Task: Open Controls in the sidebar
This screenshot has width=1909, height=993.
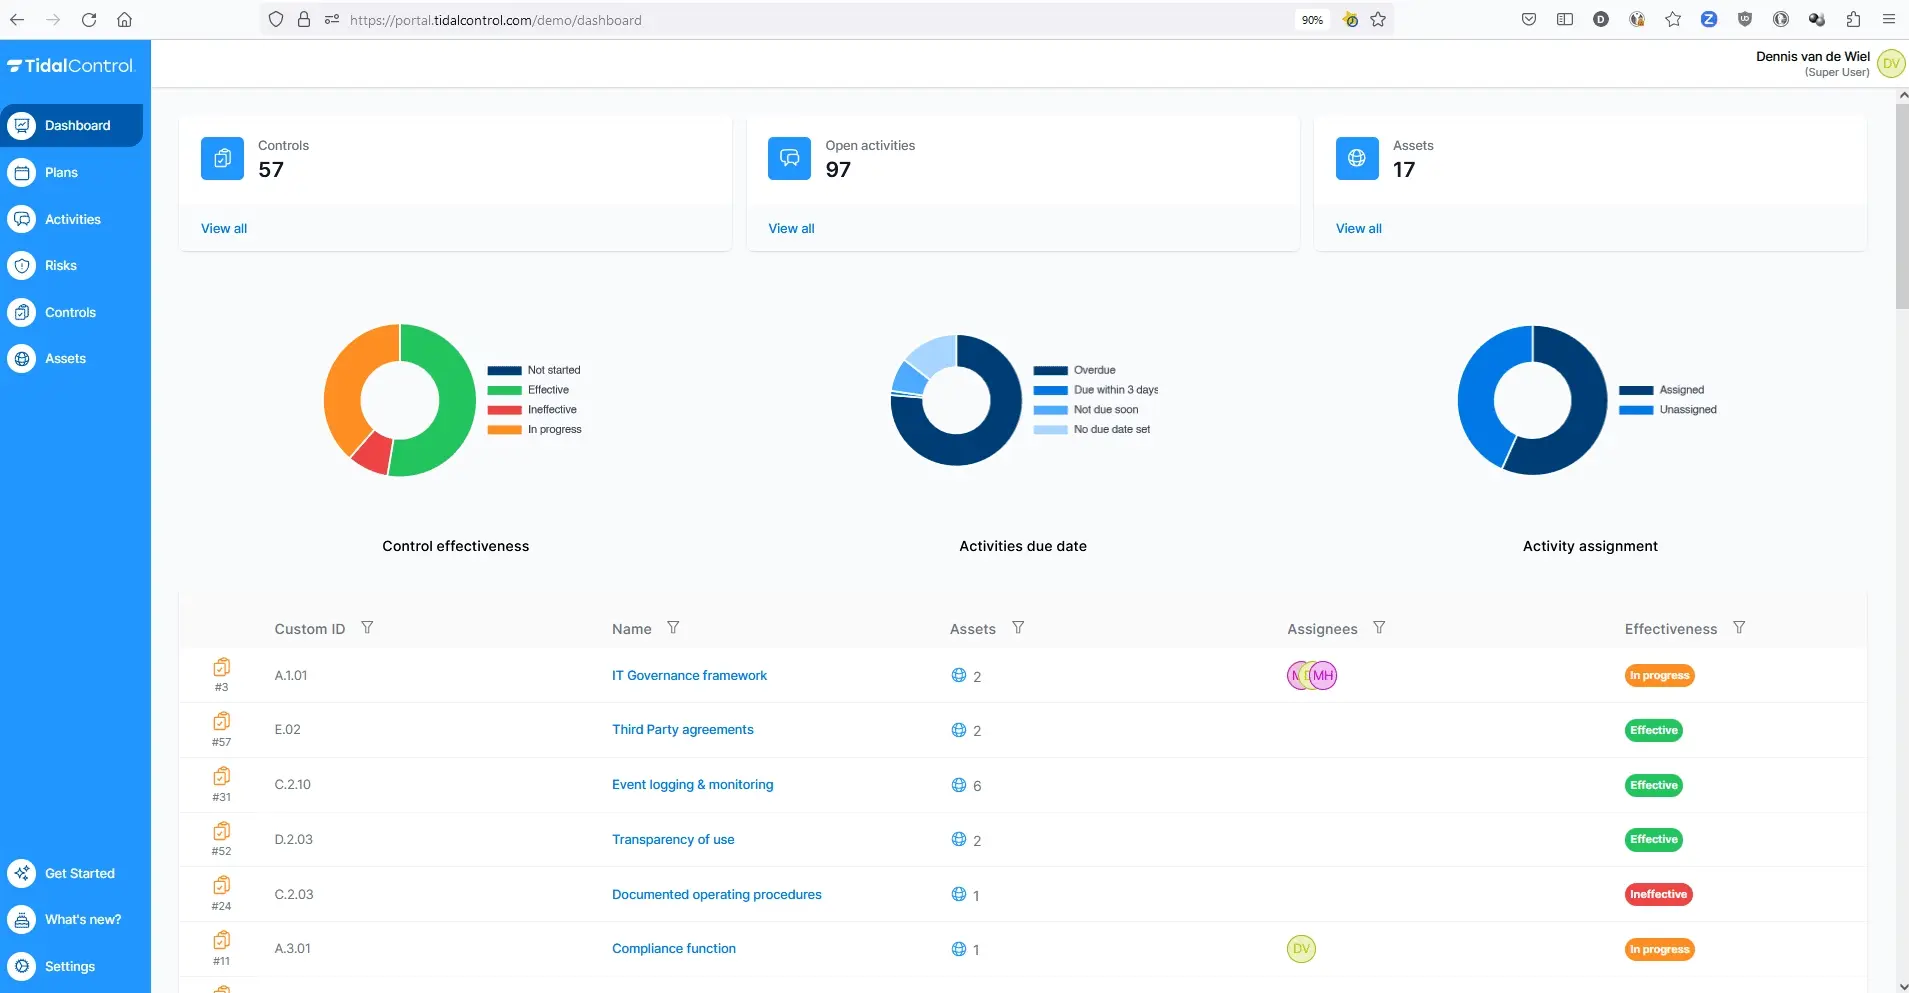Action: (71, 312)
